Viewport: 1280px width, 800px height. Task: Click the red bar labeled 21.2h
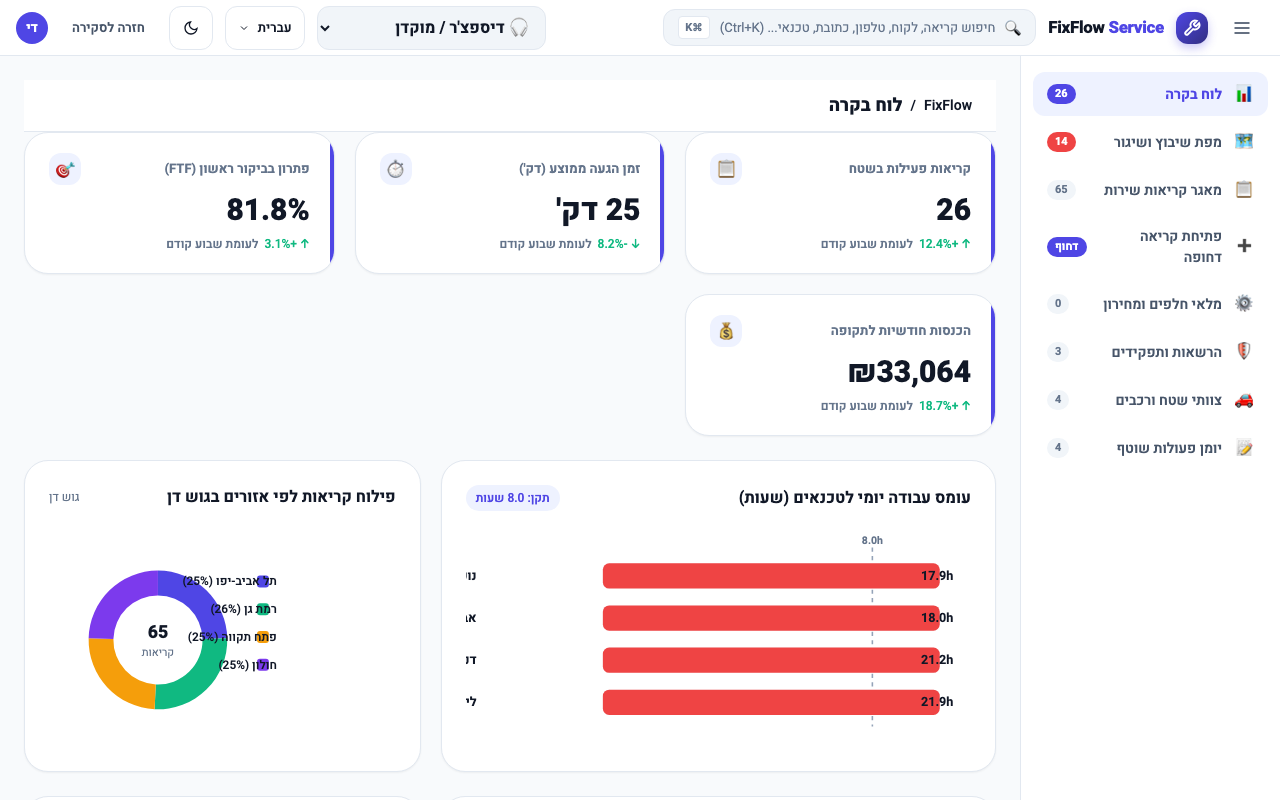[771, 660]
